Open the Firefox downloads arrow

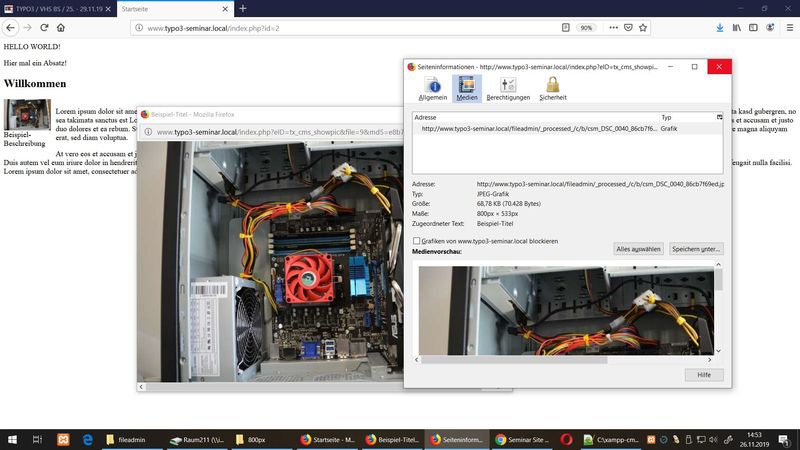720,28
